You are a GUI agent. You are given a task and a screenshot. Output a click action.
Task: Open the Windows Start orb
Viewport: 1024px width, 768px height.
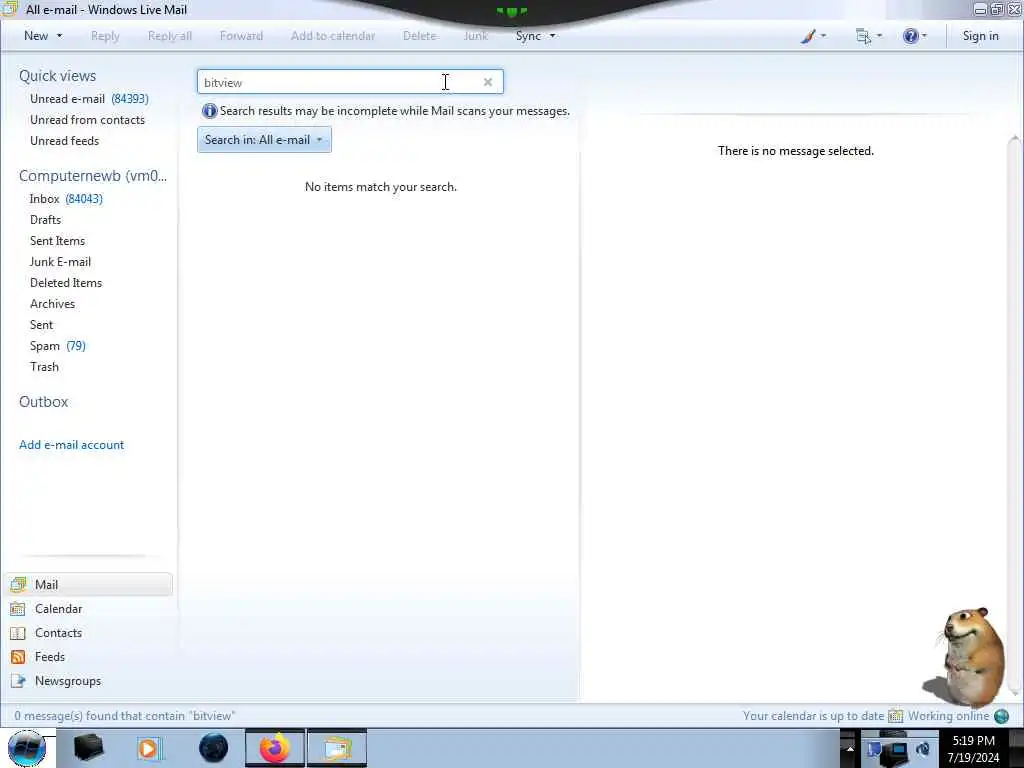[x=27, y=748]
